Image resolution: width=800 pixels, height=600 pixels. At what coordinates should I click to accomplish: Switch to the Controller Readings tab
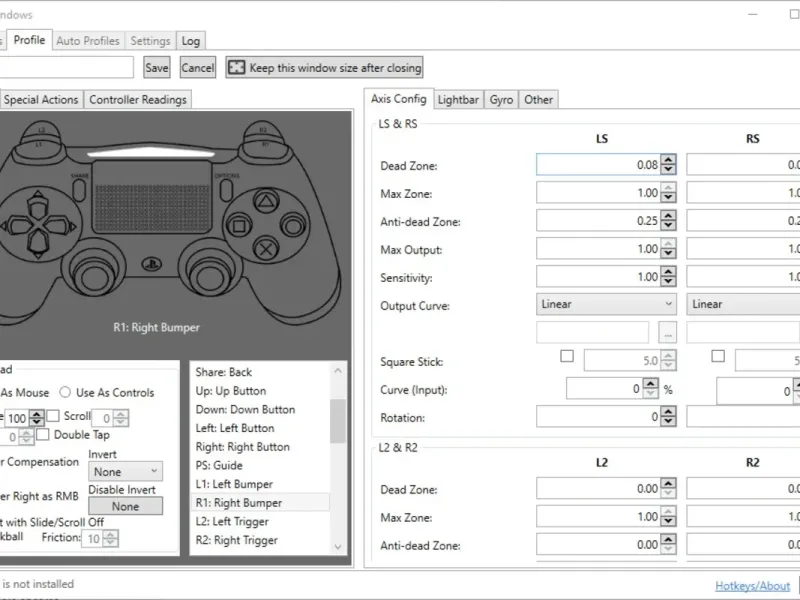tap(138, 99)
